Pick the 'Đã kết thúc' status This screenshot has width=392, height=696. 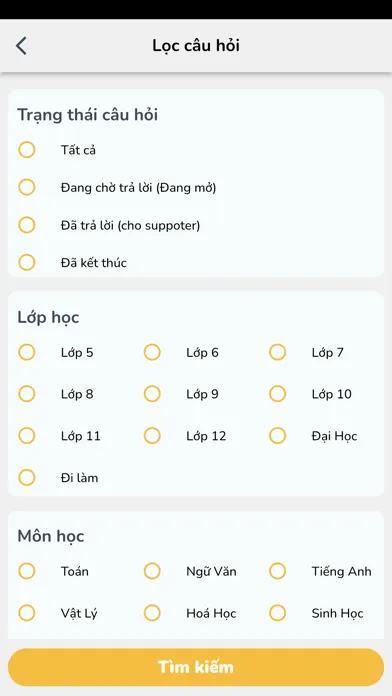[27, 262]
